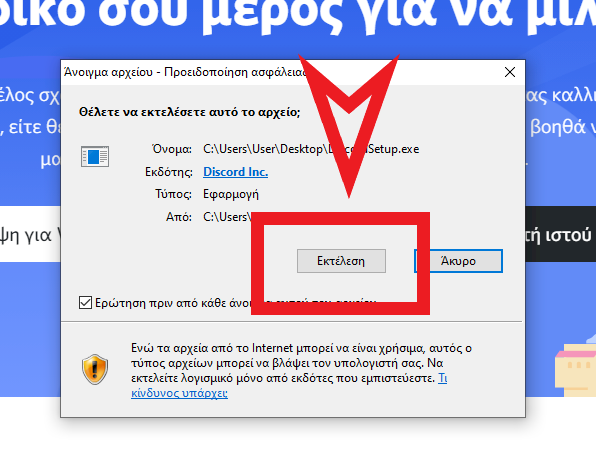Screen dimensions: 596x462
Task: Click the dark ιστού browser button behind dialog
Action: 561,234
